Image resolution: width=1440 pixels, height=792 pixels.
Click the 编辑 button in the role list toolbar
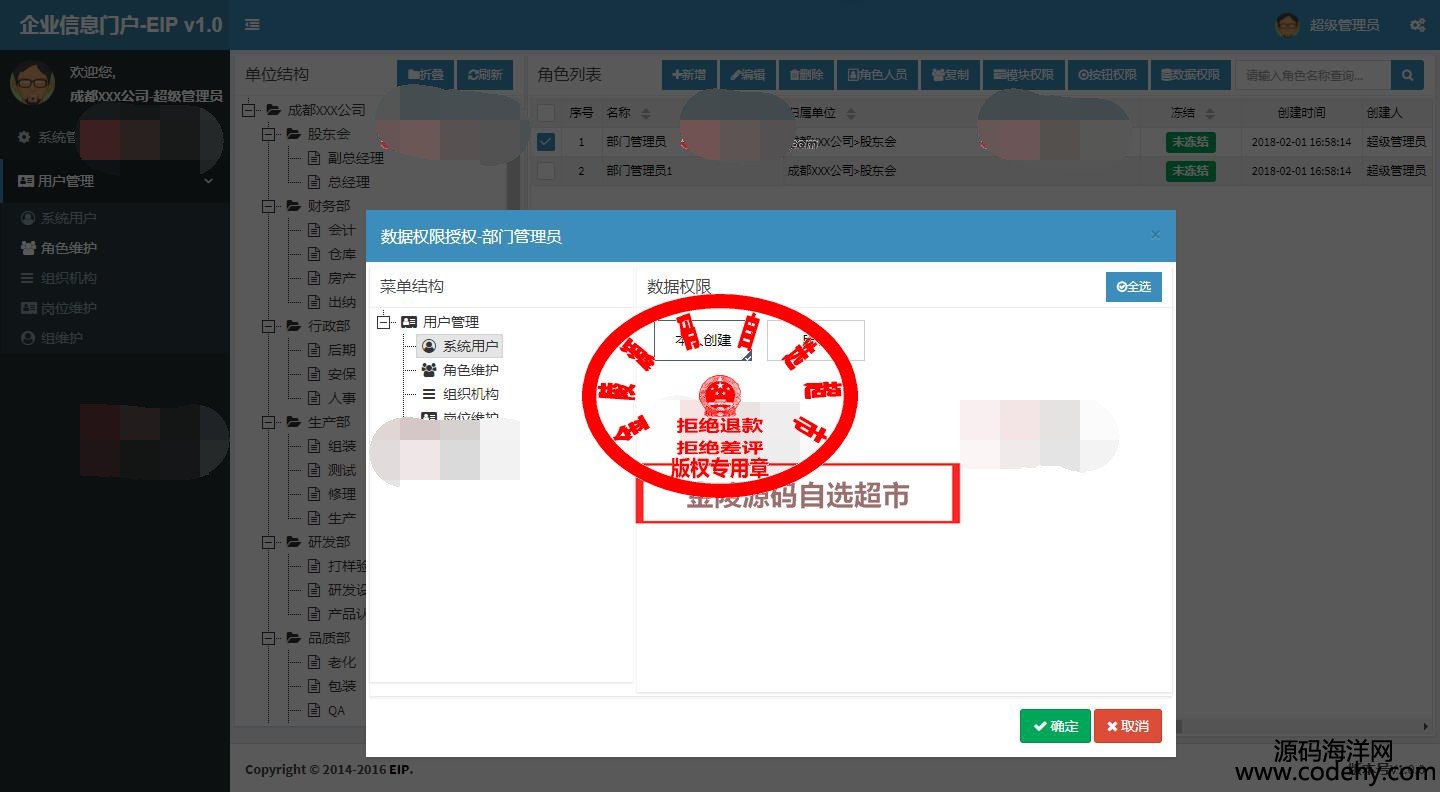pyautogui.click(x=747, y=75)
